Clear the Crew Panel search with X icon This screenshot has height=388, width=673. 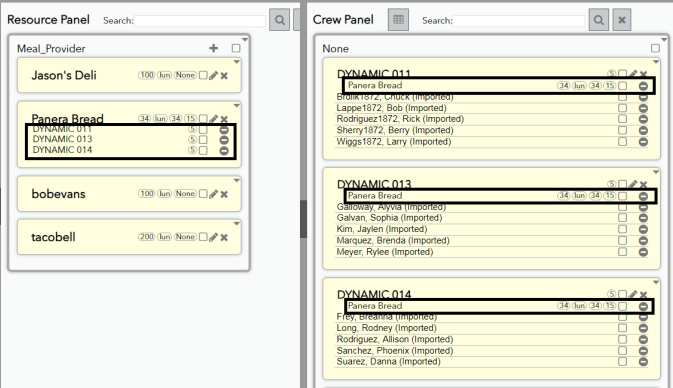[x=621, y=20]
